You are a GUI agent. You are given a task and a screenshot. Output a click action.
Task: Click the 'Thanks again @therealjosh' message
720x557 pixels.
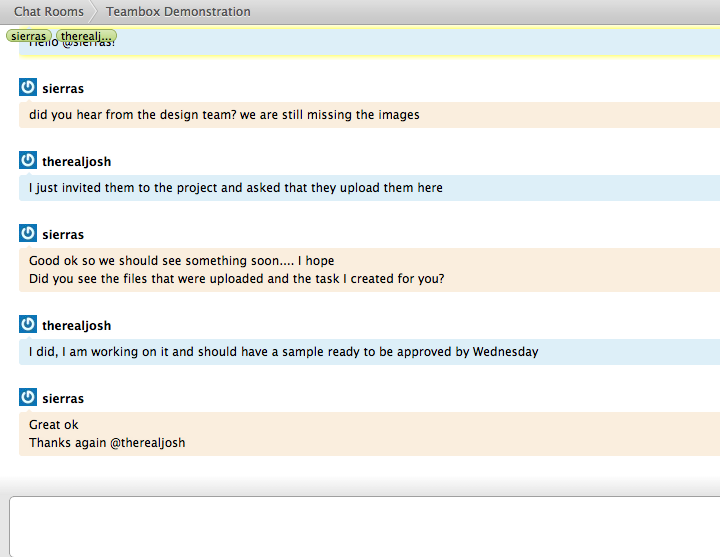pos(107,443)
